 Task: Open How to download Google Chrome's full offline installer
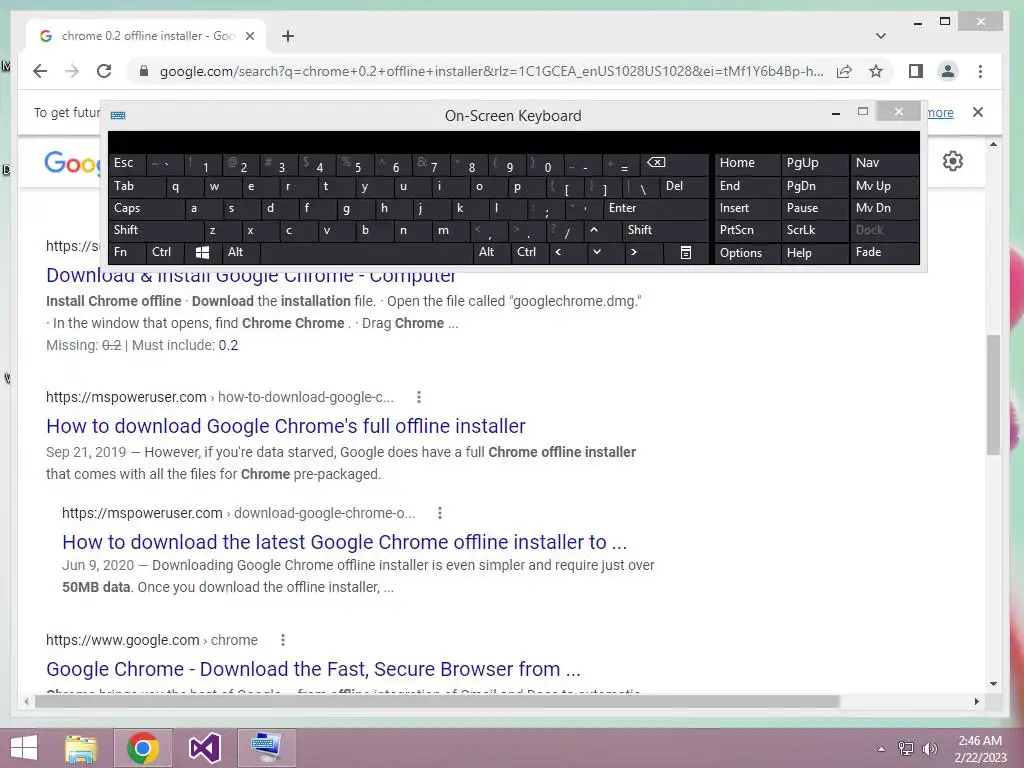(285, 426)
